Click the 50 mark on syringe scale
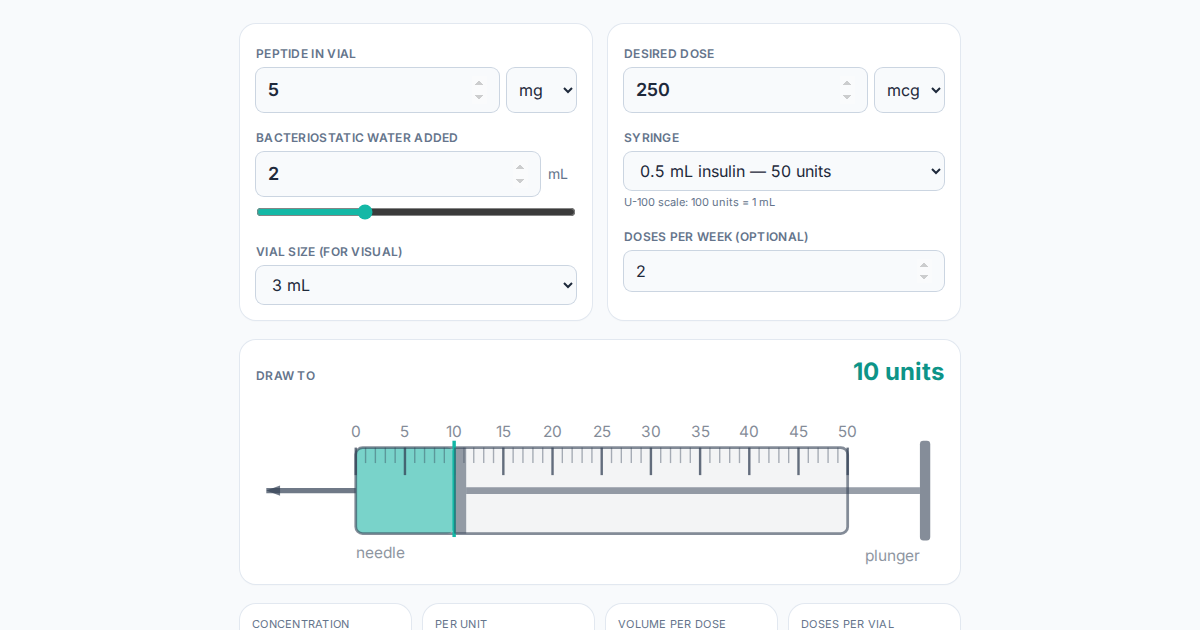The width and height of the screenshot is (1200, 630). (847, 432)
